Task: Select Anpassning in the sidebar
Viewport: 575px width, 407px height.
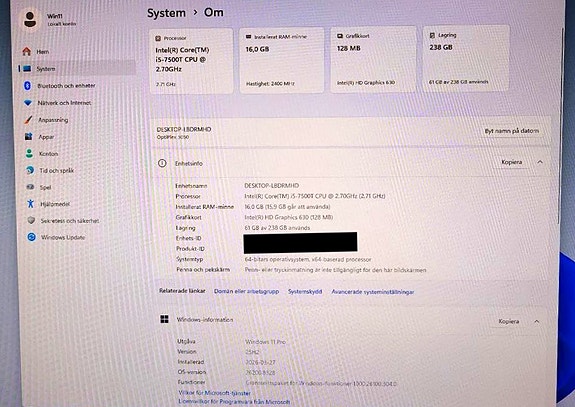Action: click(53, 120)
